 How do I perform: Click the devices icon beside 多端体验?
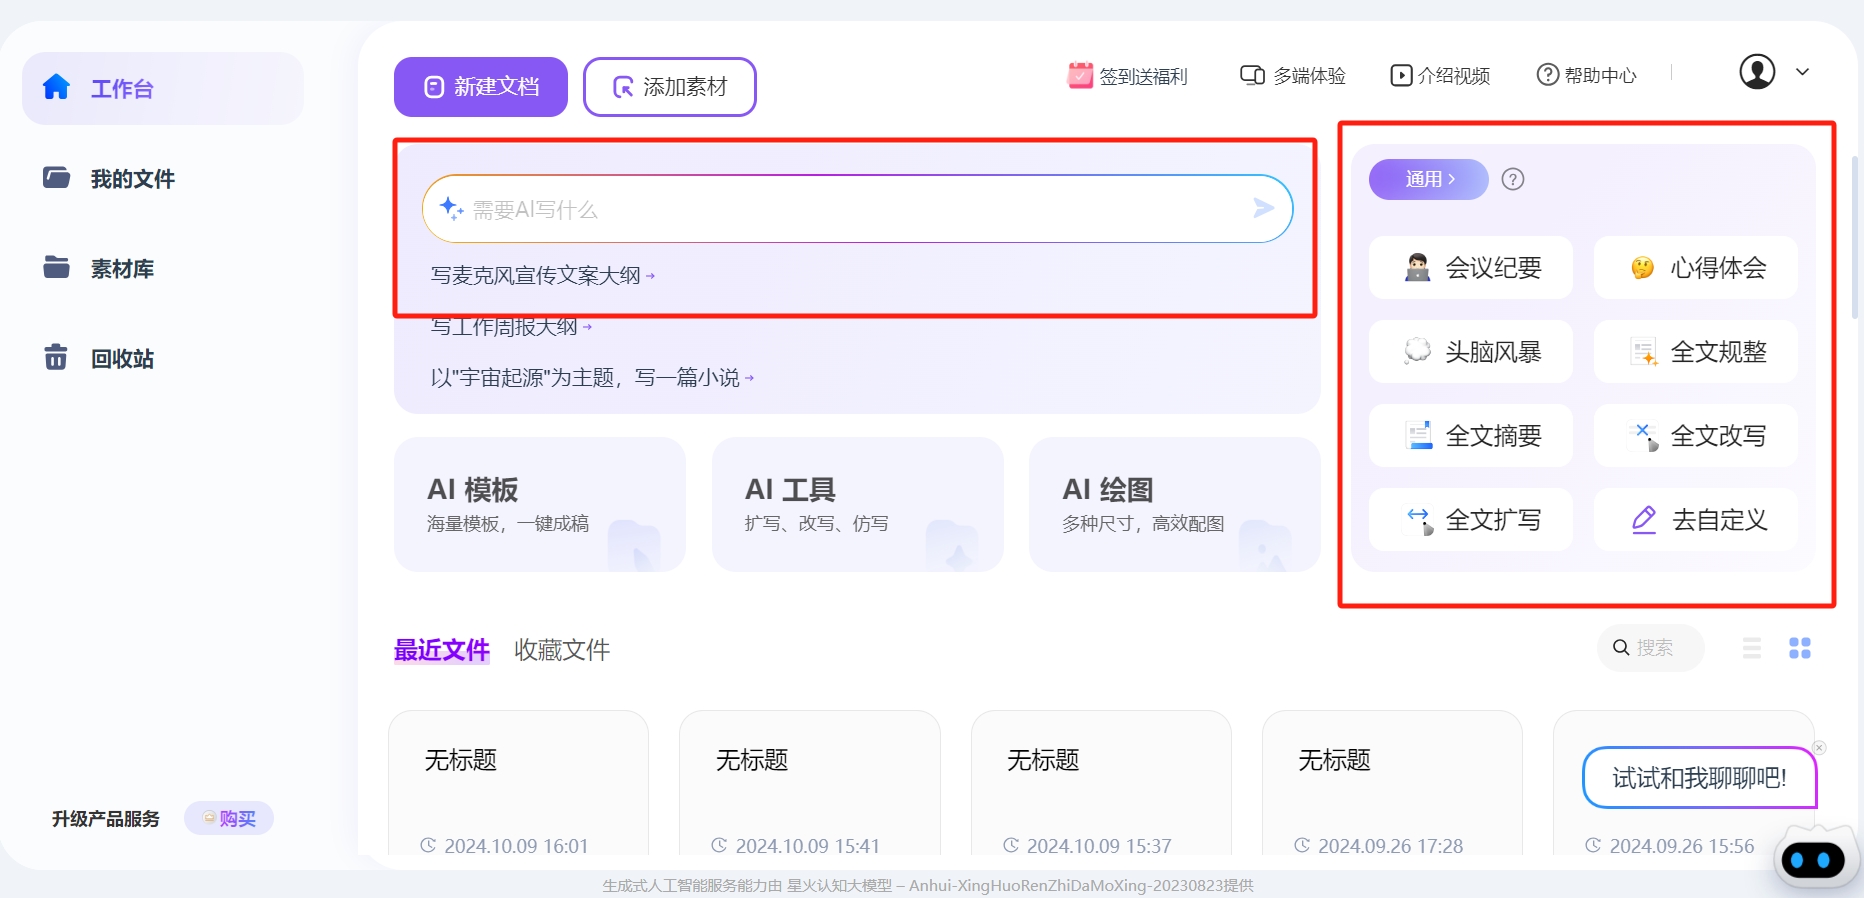pyautogui.click(x=1252, y=75)
